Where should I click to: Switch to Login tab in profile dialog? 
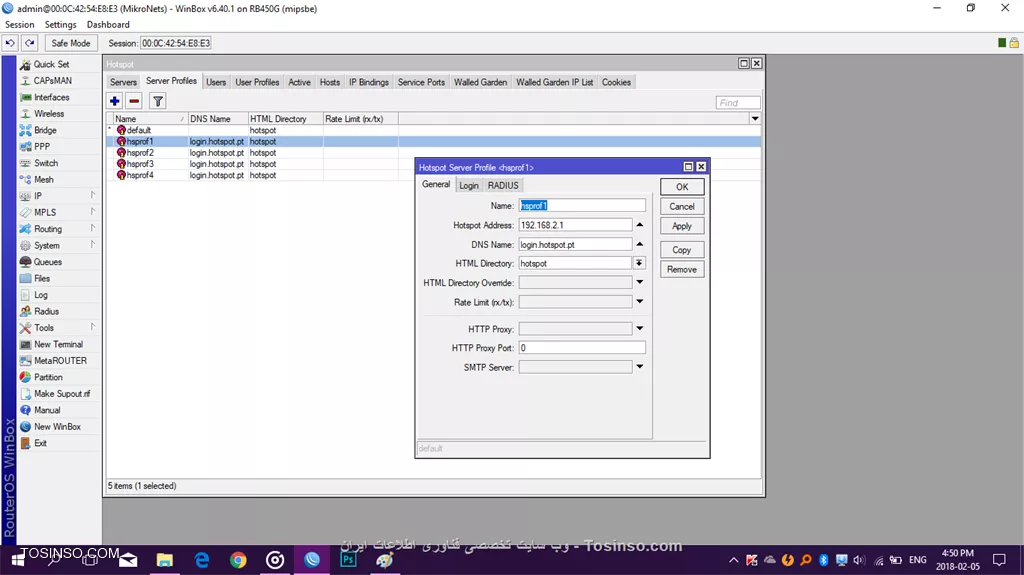tap(469, 186)
